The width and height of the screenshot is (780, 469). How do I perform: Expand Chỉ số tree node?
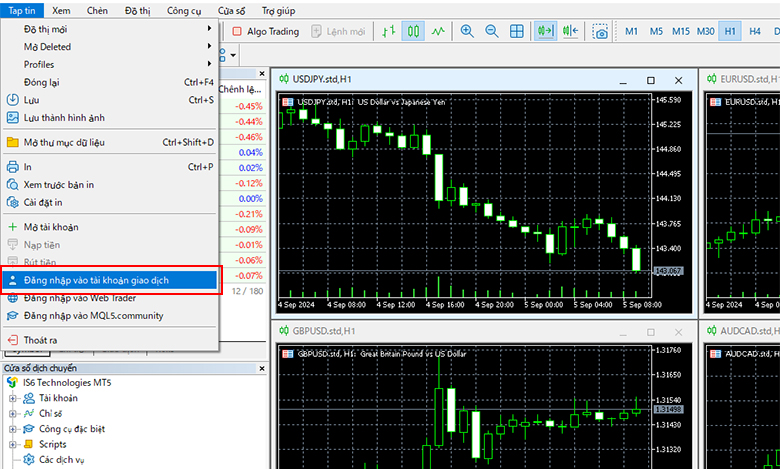pos(13,414)
